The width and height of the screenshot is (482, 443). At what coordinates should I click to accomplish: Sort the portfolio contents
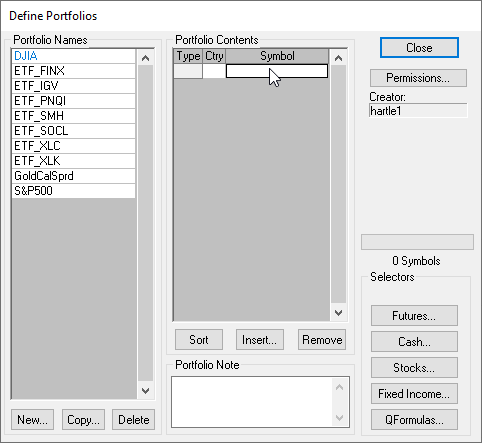click(x=199, y=340)
